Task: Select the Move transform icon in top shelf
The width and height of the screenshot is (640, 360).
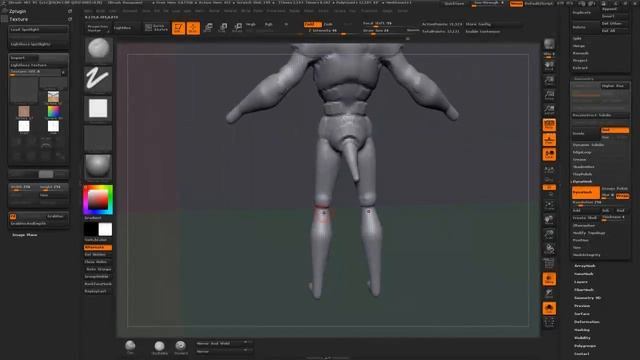Action: [208, 28]
